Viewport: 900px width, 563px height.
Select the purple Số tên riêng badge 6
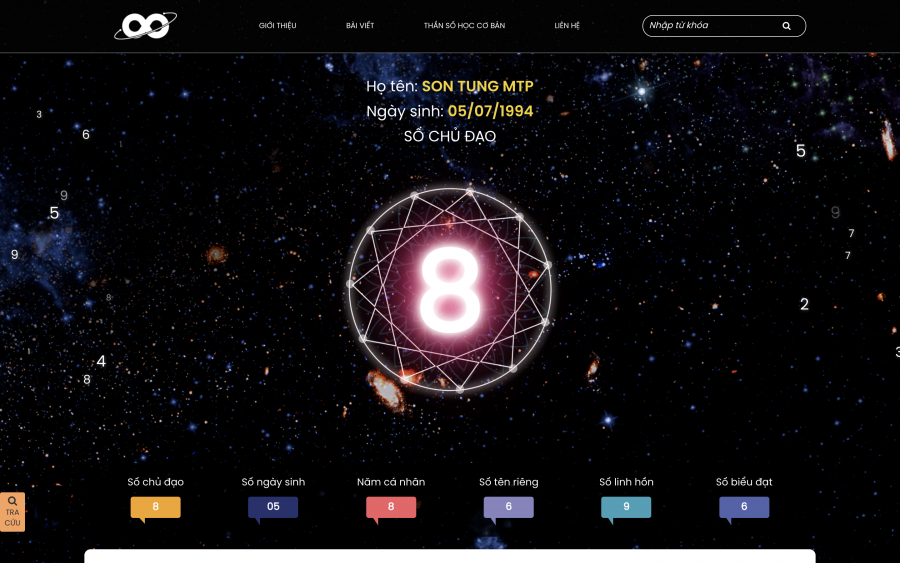tap(508, 507)
